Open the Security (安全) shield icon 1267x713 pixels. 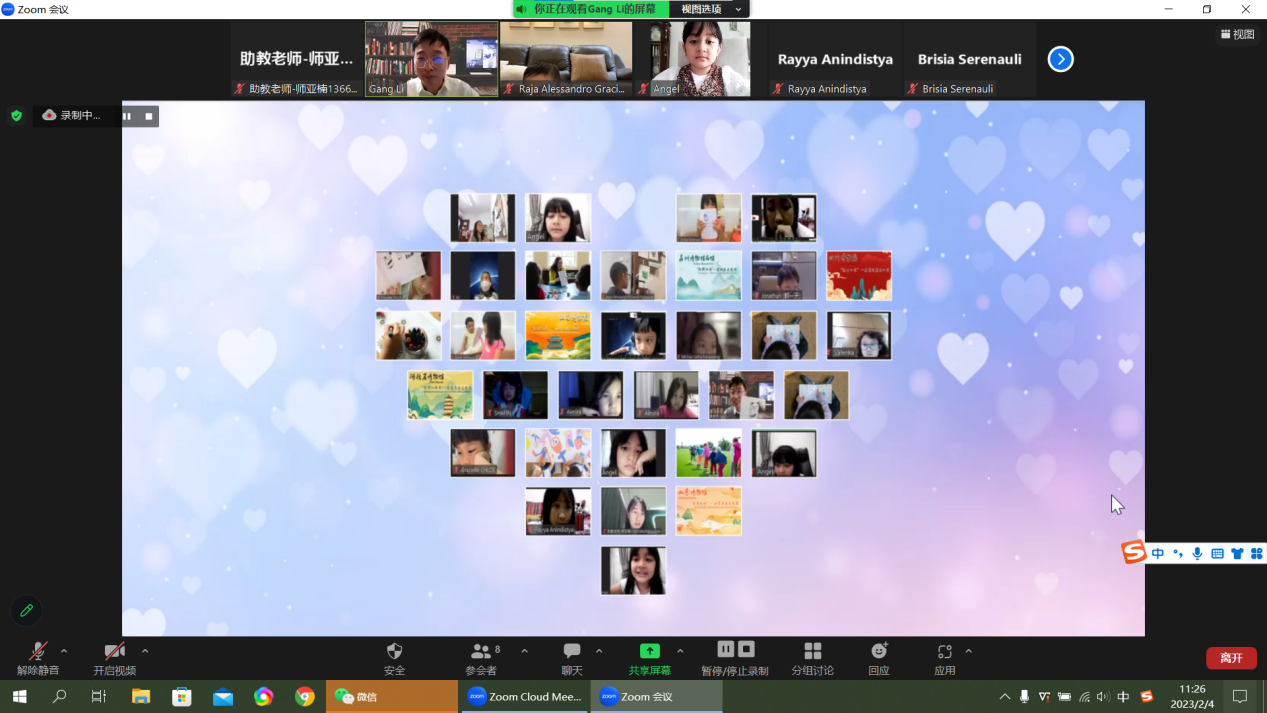click(x=394, y=652)
